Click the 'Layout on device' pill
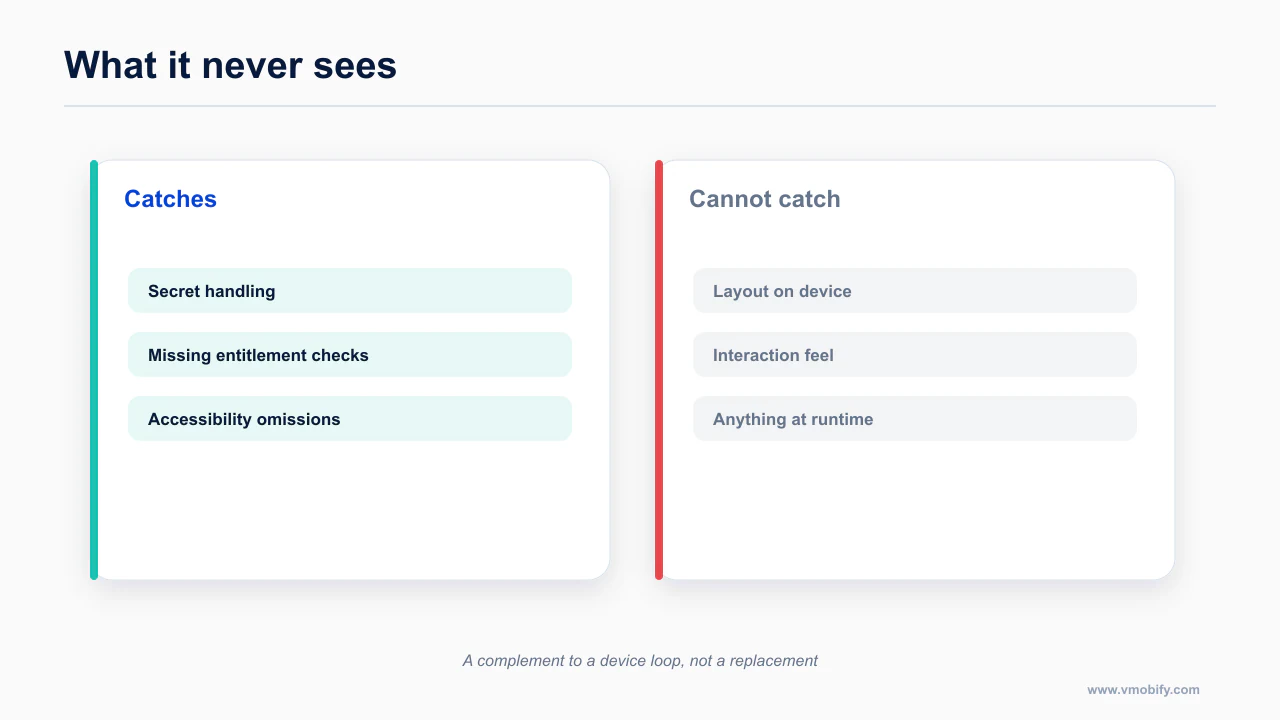The width and height of the screenshot is (1280, 720). pos(915,291)
